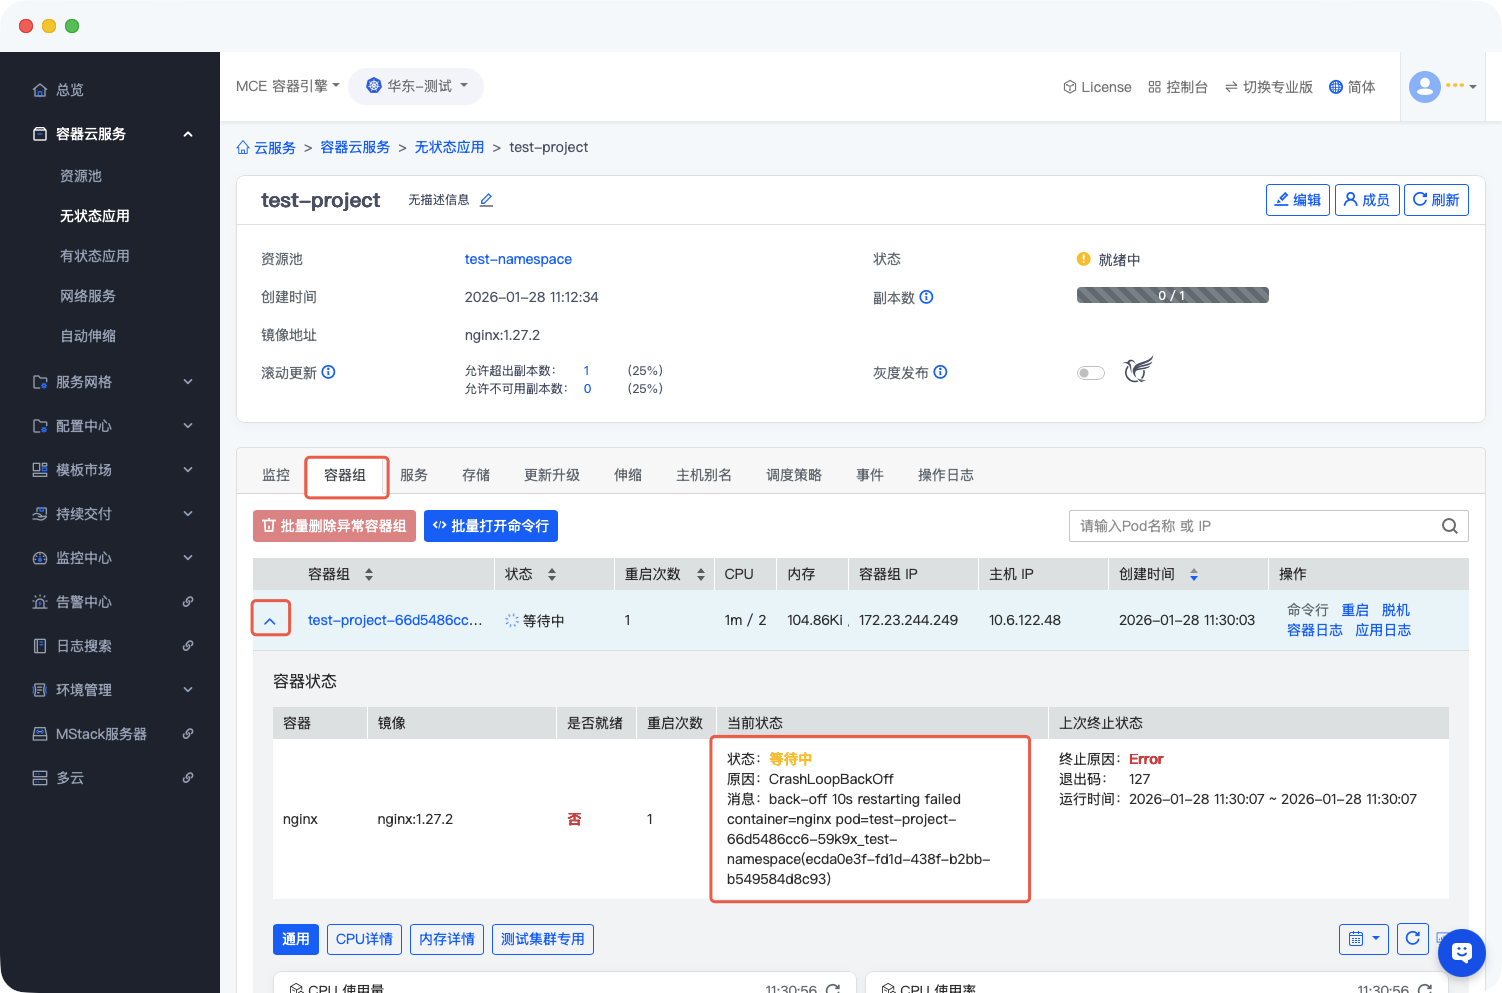Sort the table by 状态 column

[551, 574]
